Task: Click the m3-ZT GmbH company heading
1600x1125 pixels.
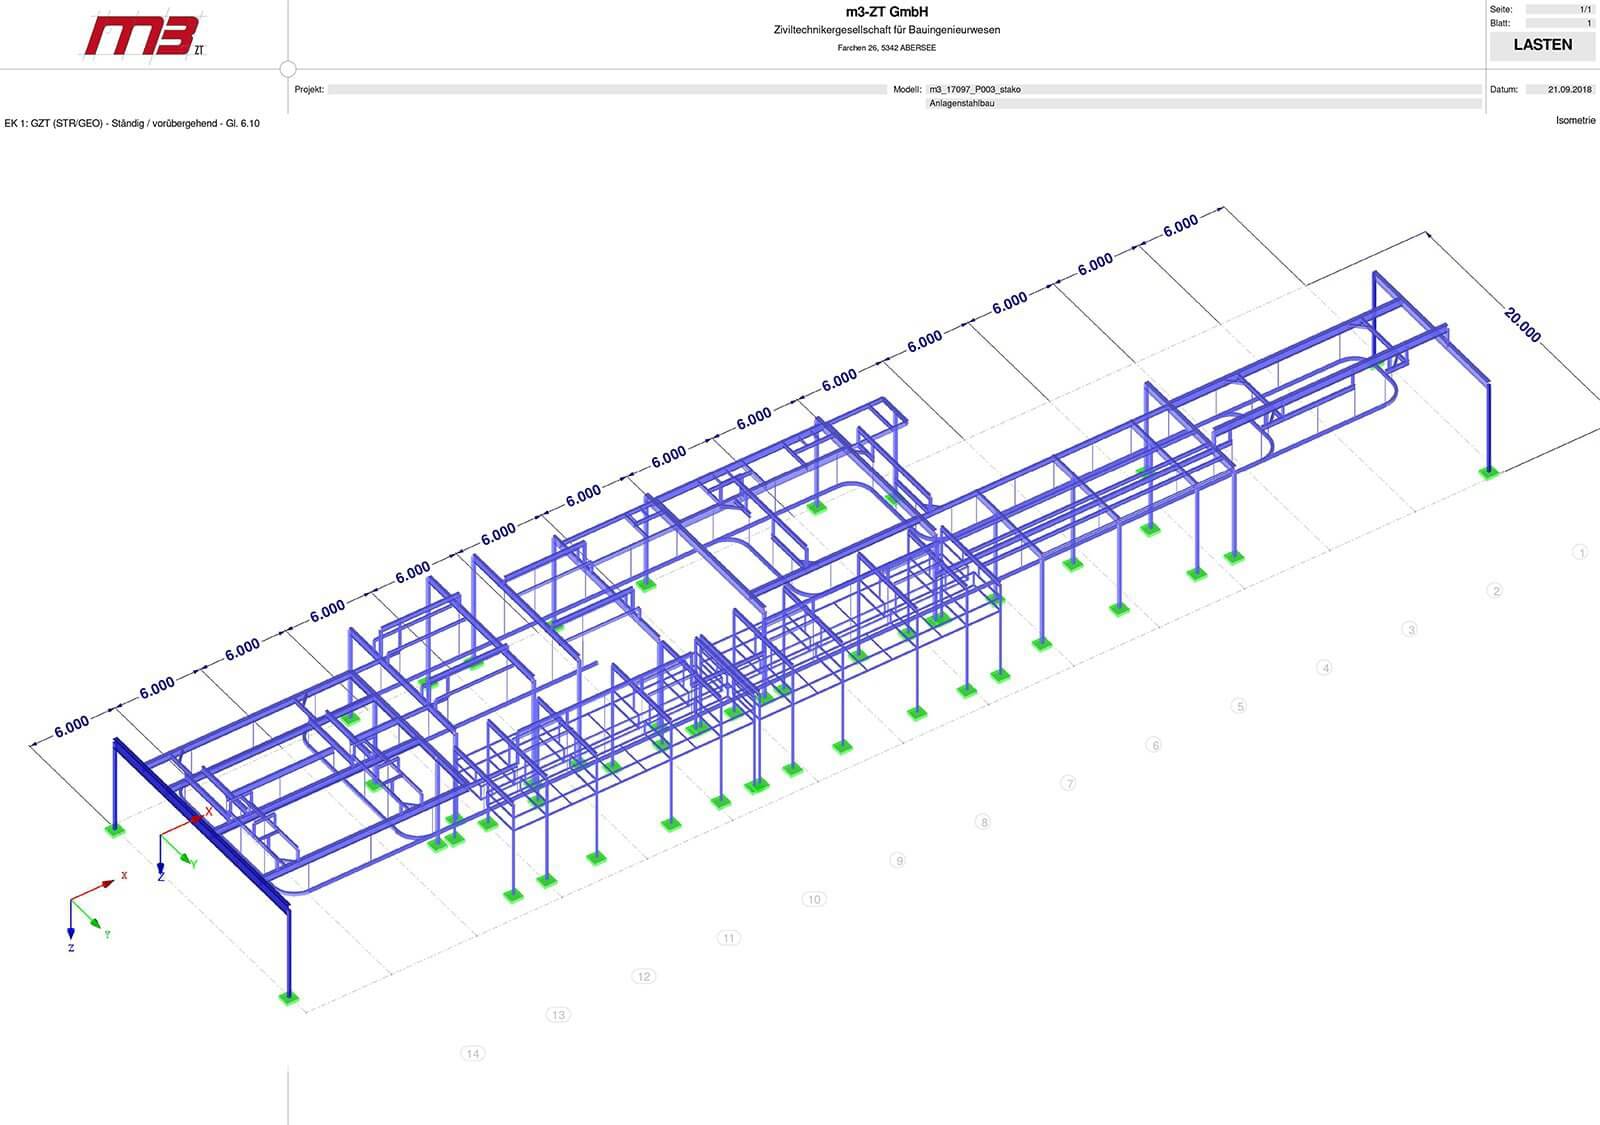Action: (x=887, y=12)
